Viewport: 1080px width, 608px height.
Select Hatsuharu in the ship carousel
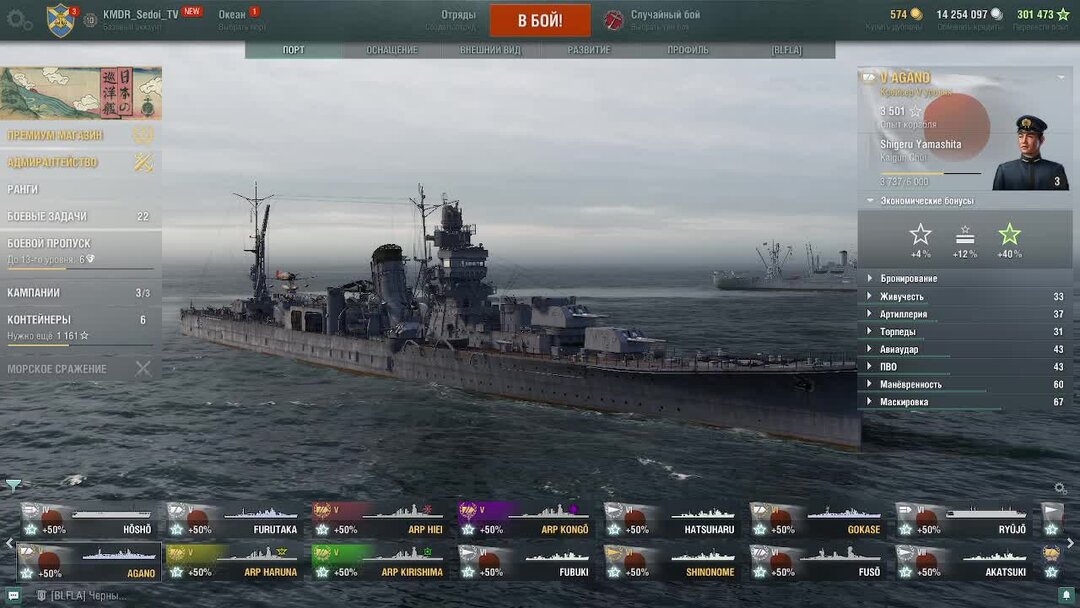tap(672, 520)
